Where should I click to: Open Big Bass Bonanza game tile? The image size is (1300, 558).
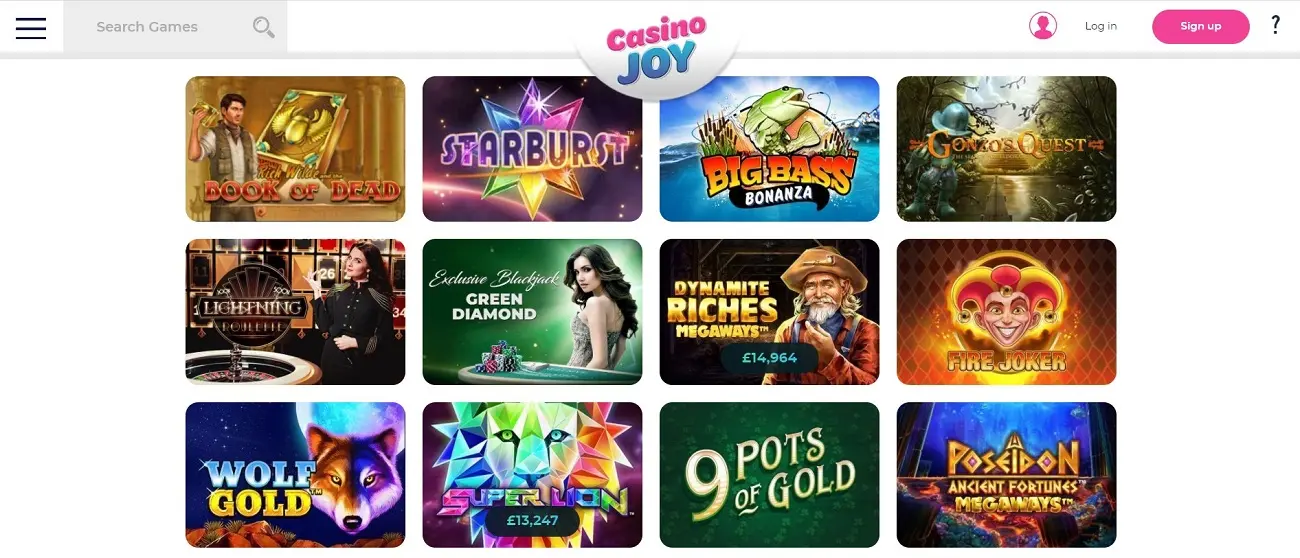(x=769, y=149)
